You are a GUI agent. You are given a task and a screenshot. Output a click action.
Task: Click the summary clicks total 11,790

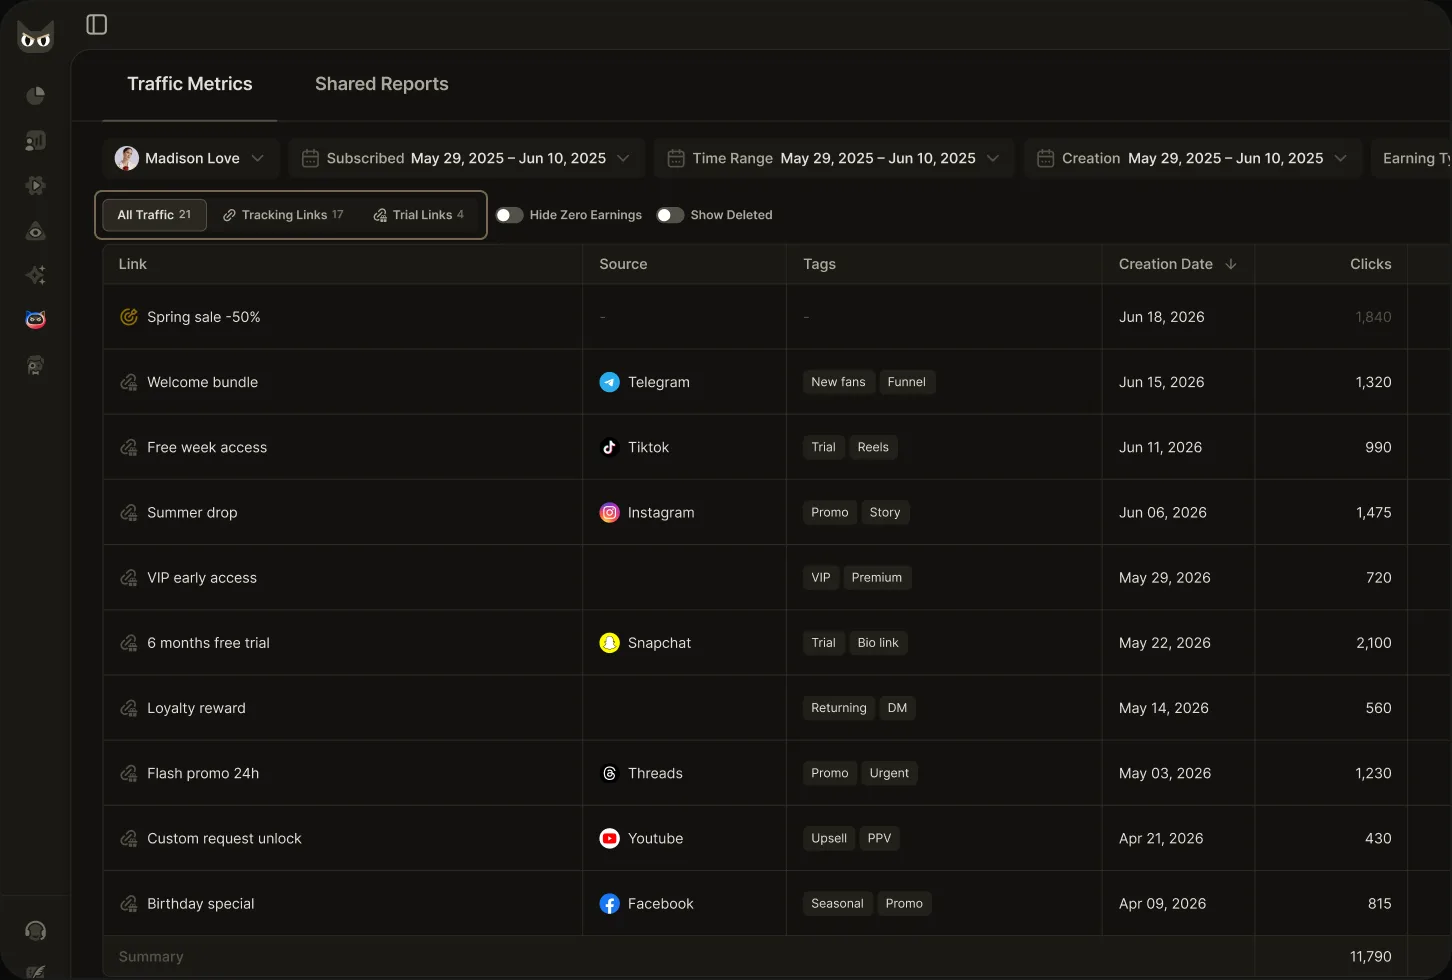click(1371, 957)
